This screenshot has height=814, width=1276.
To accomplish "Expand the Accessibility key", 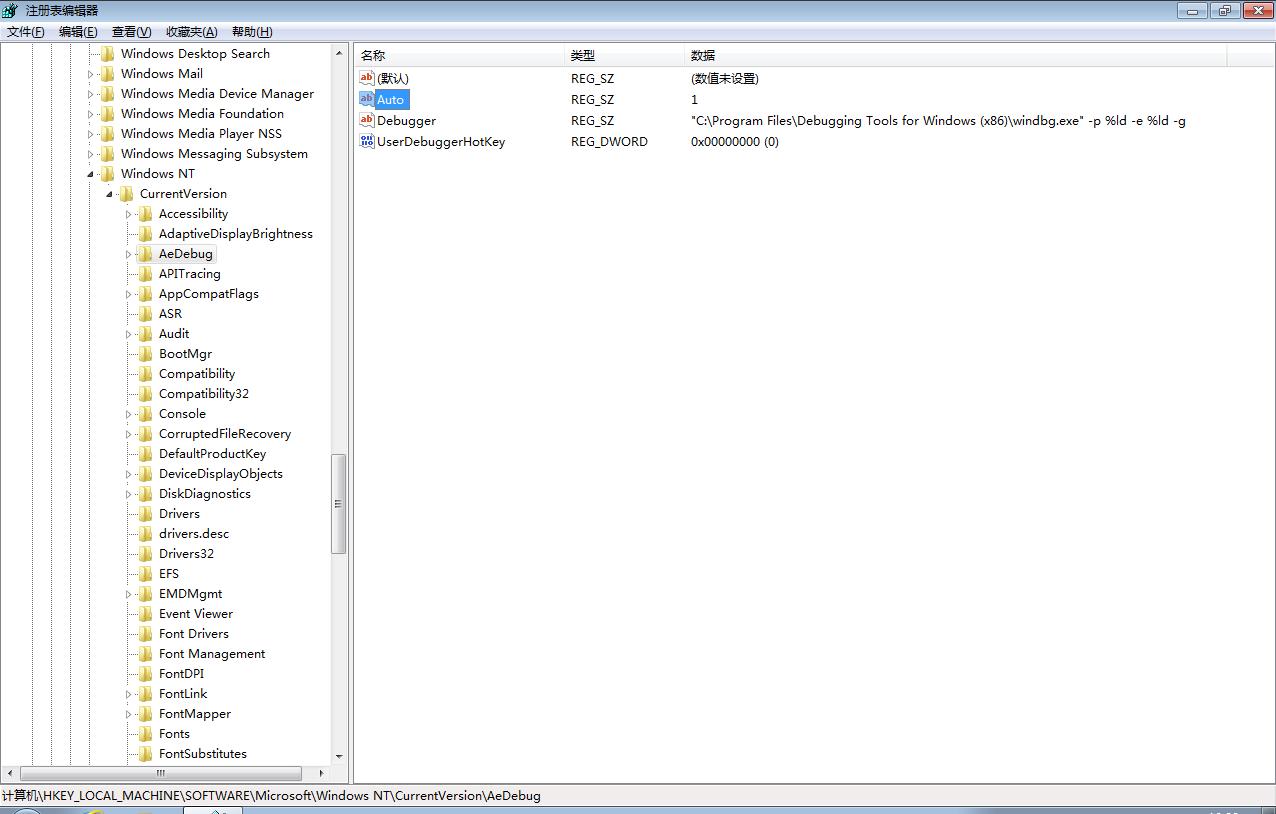I will pos(129,214).
